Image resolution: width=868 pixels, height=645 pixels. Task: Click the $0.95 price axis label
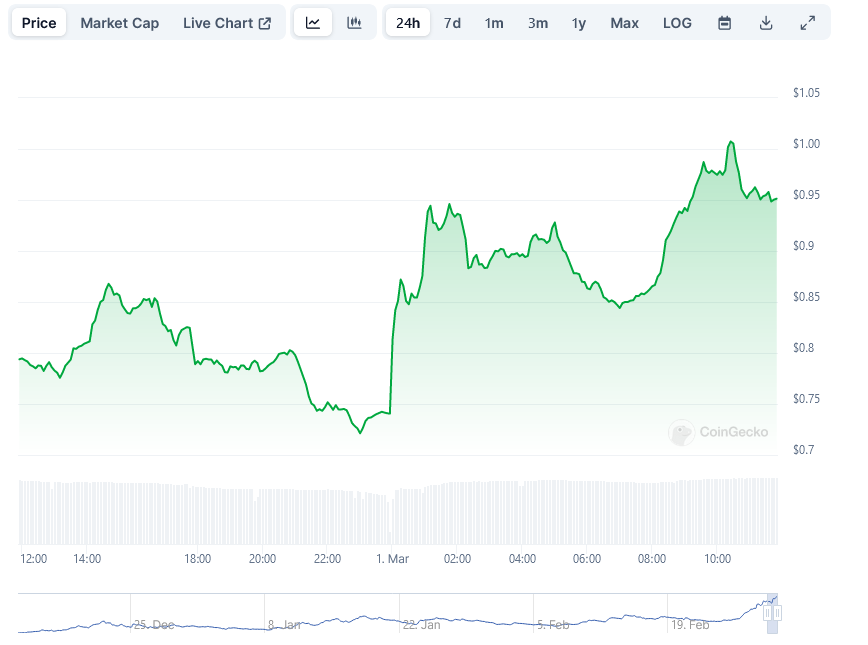806,195
